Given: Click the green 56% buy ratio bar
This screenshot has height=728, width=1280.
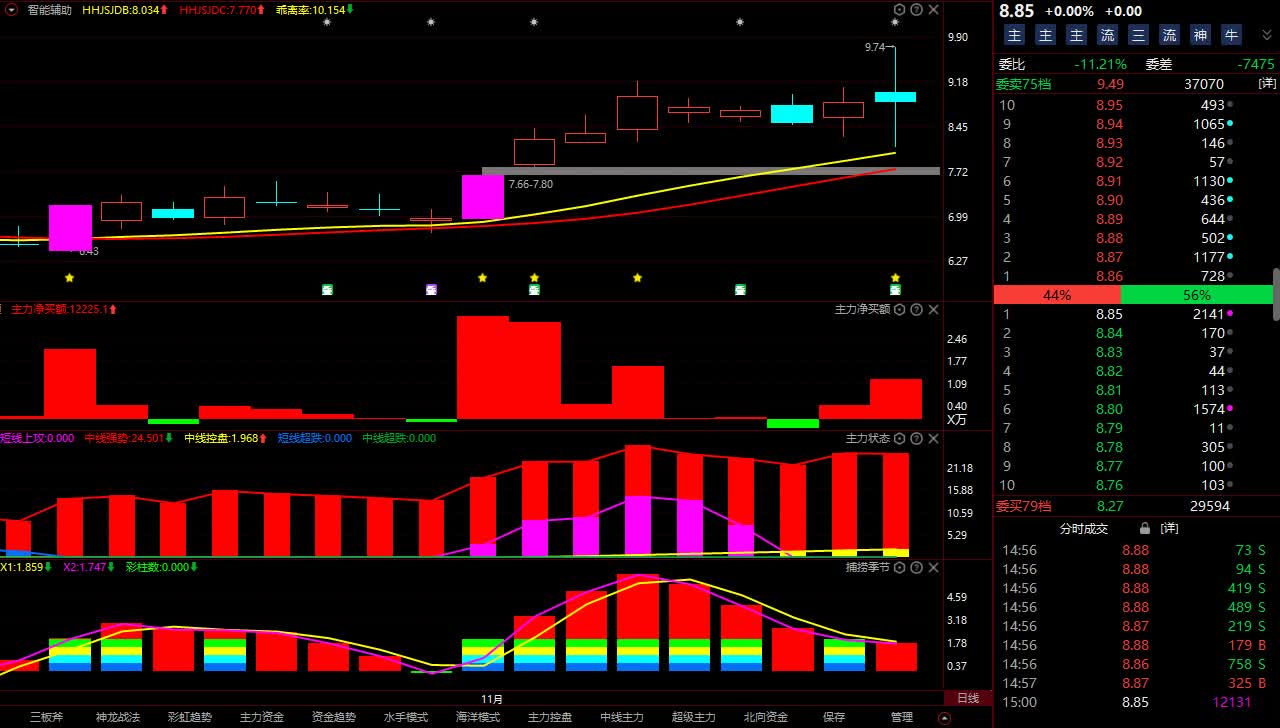Looking at the screenshot, I should click(x=1197, y=295).
